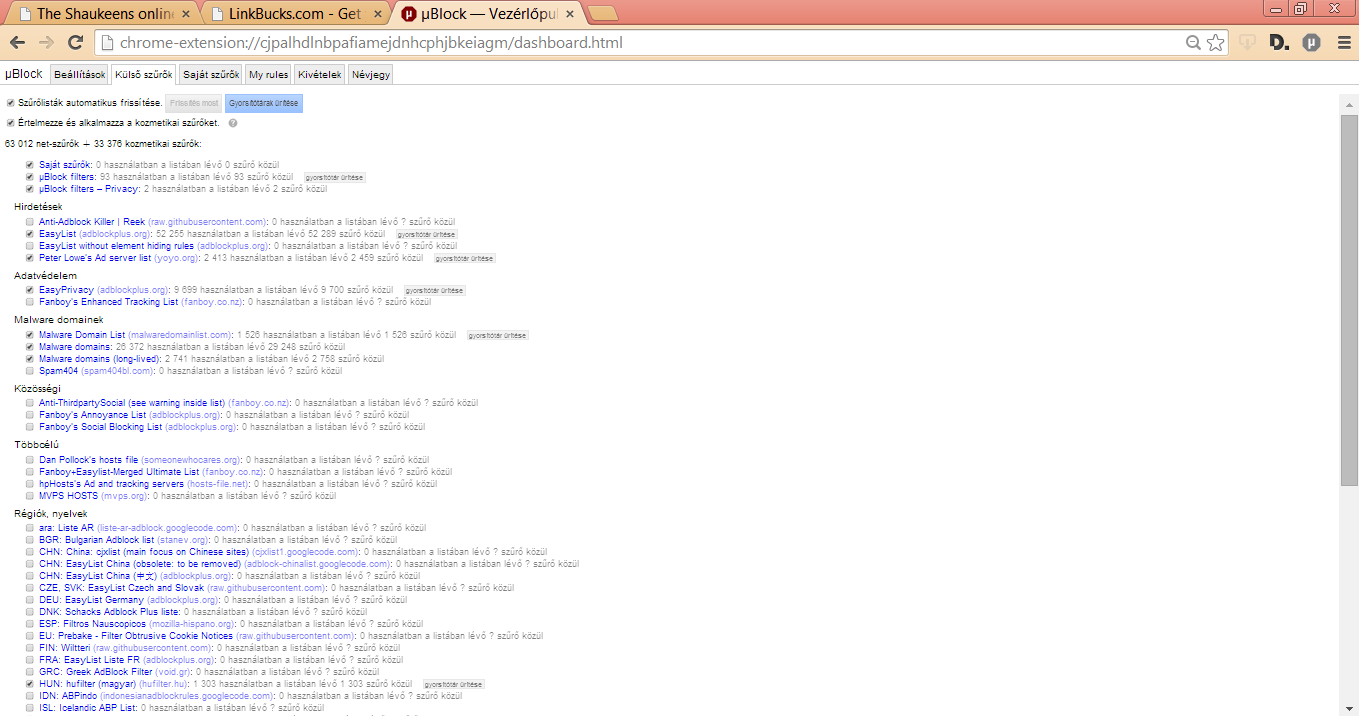Purge cache for µBlock filters list

(334, 177)
